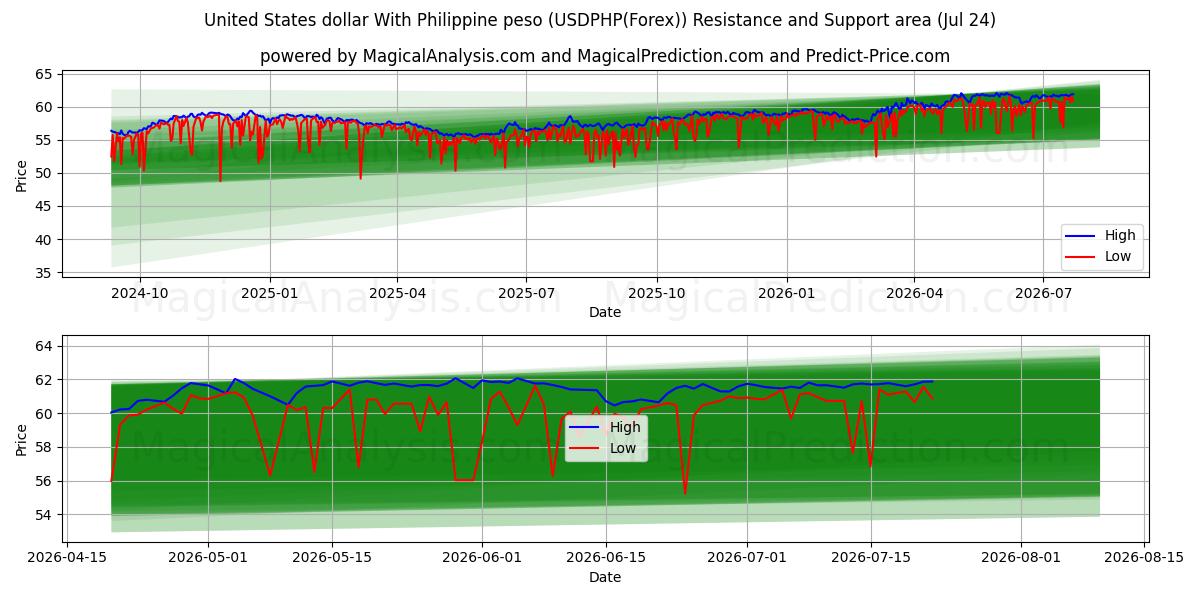Click the '2024-10' date tick label
1200x600 pixels.
point(139,292)
